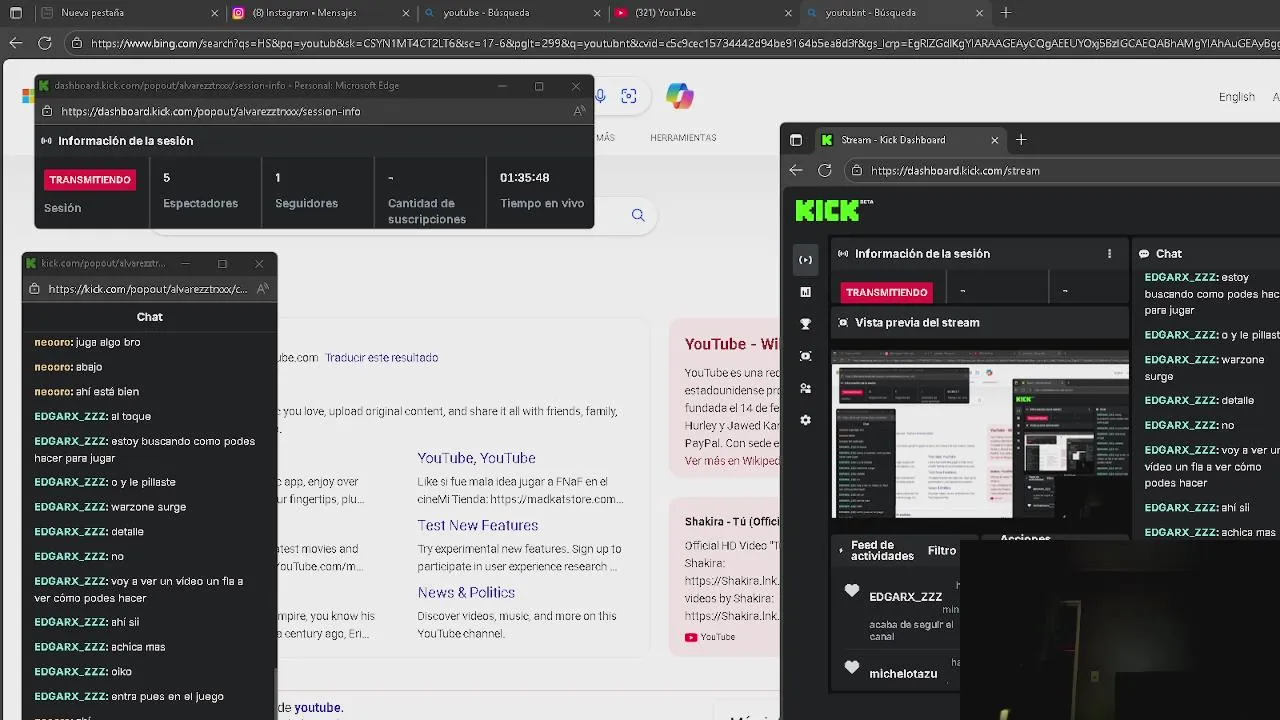Viewport: 1280px width, 720px height.
Task: Refresh the Kick Dashboard browser page
Action: [825, 170]
